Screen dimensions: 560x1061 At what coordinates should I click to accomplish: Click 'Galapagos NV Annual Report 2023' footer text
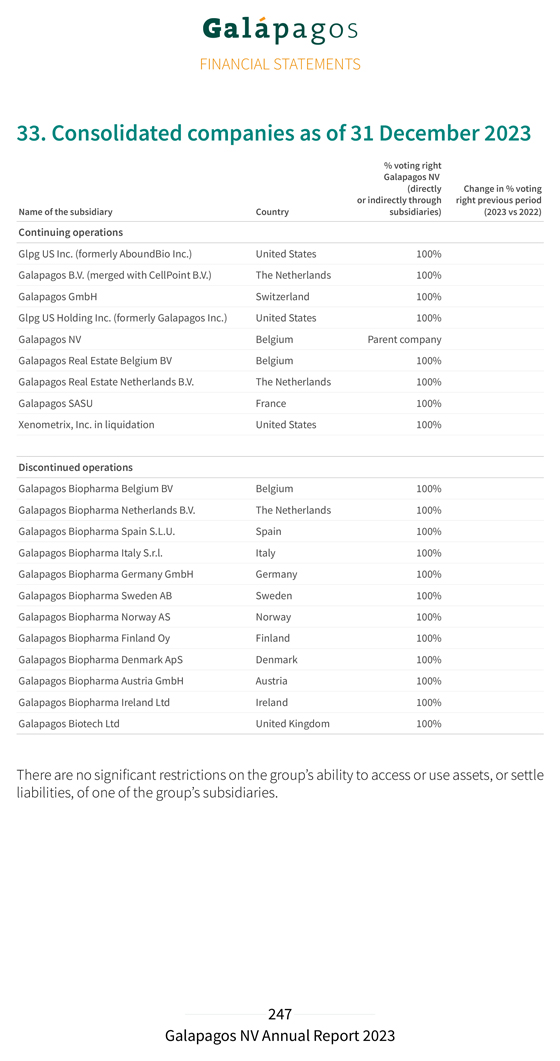coord(280,1036)
